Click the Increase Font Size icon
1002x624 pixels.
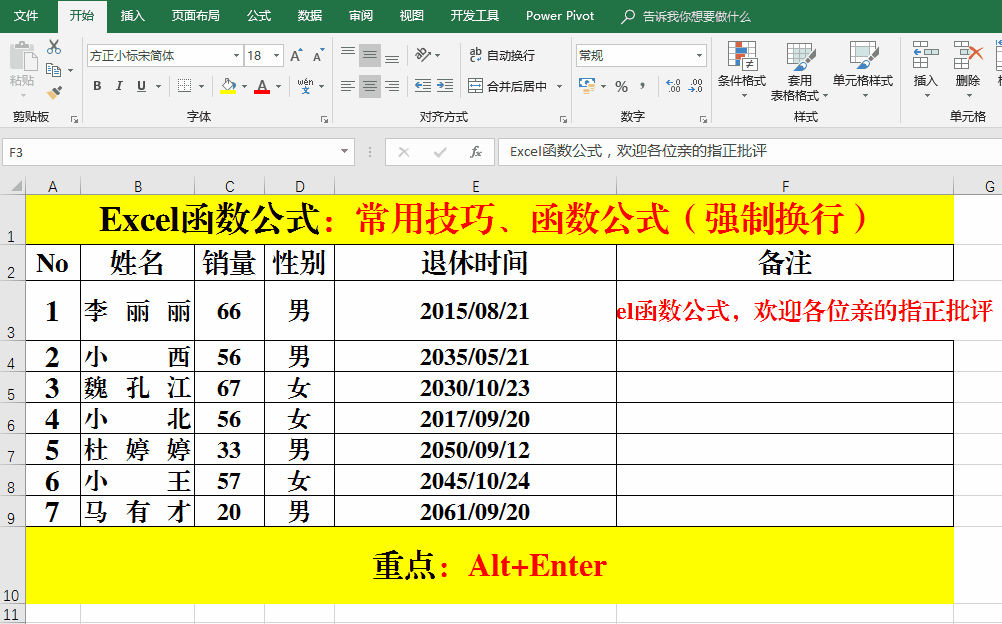296,56
